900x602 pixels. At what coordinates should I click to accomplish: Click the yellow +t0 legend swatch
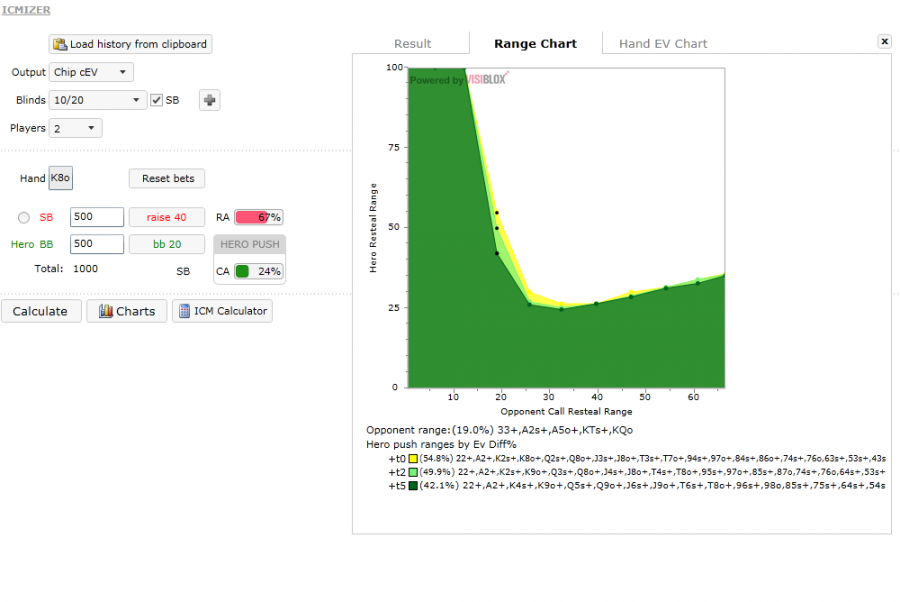pyautogui.click(x=413, y=457)
